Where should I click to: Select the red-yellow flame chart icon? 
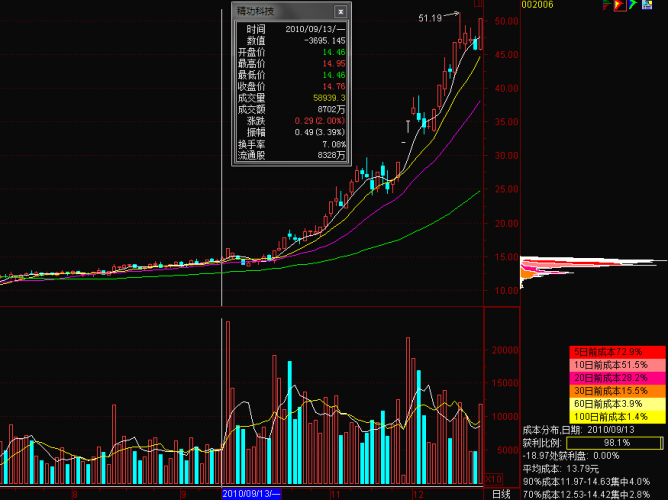[x=620, y=6]
